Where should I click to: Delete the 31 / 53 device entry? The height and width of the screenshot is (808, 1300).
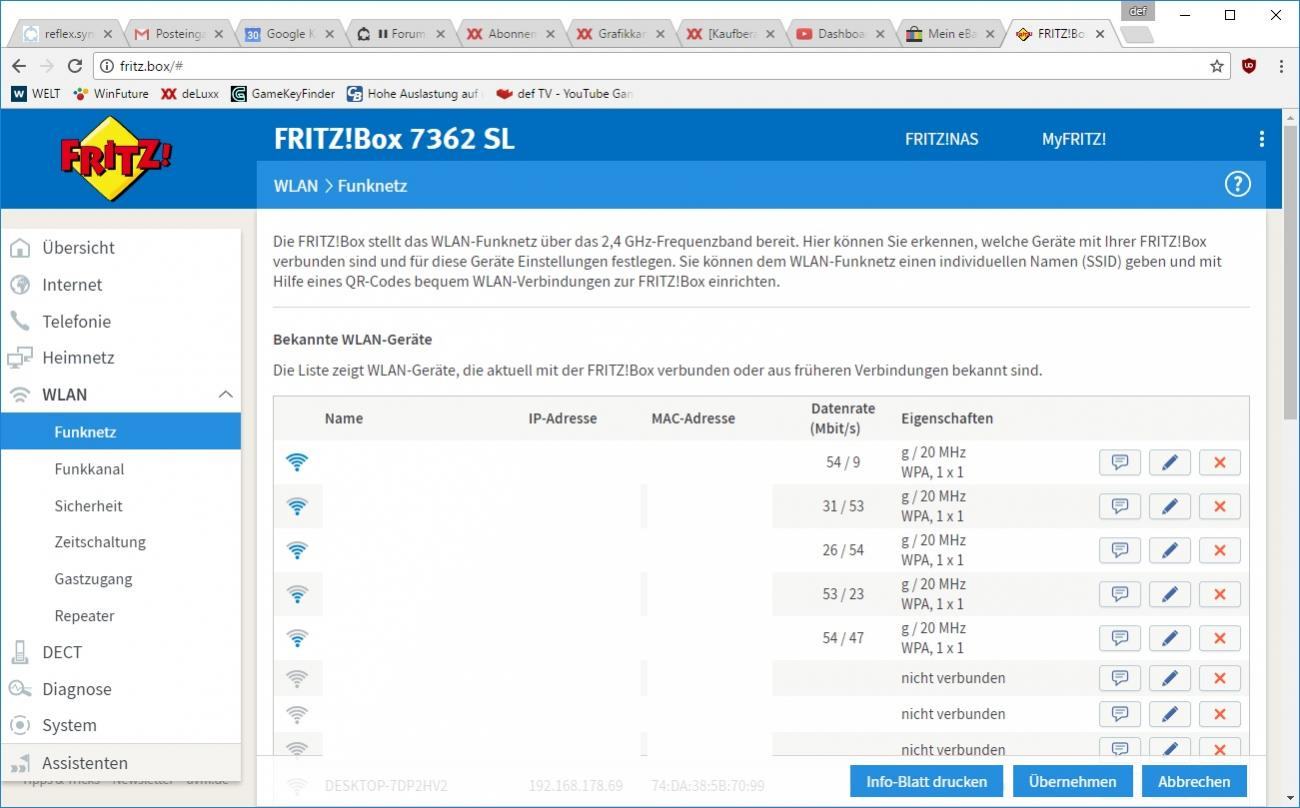coord(1220,506)
